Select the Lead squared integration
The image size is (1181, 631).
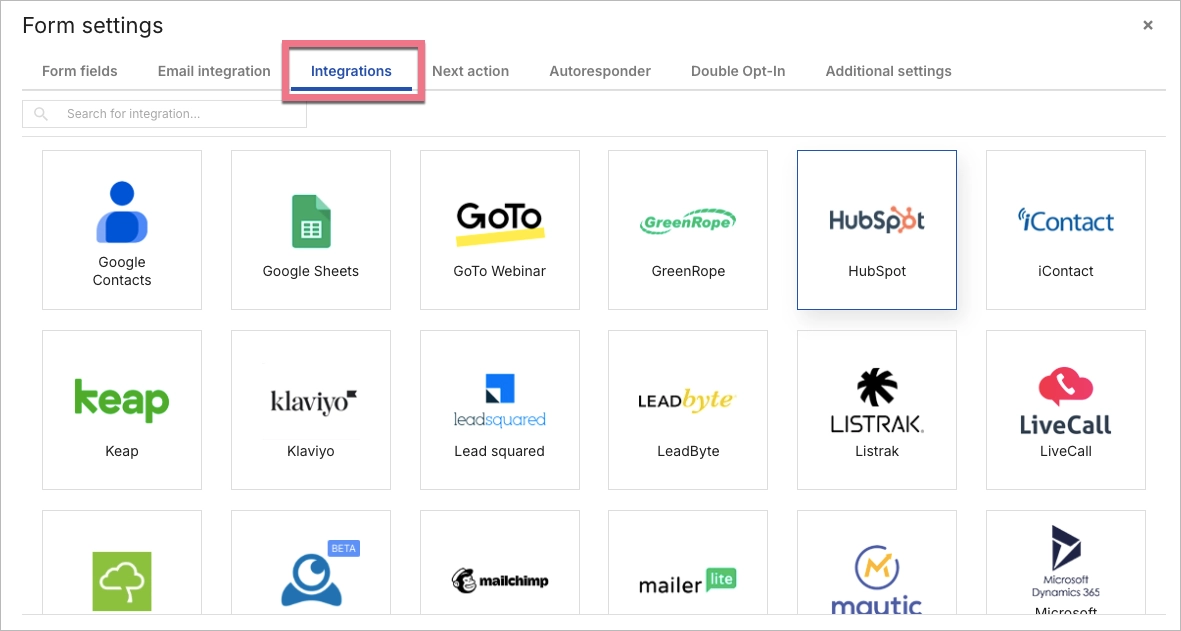(x=499, y=409)
